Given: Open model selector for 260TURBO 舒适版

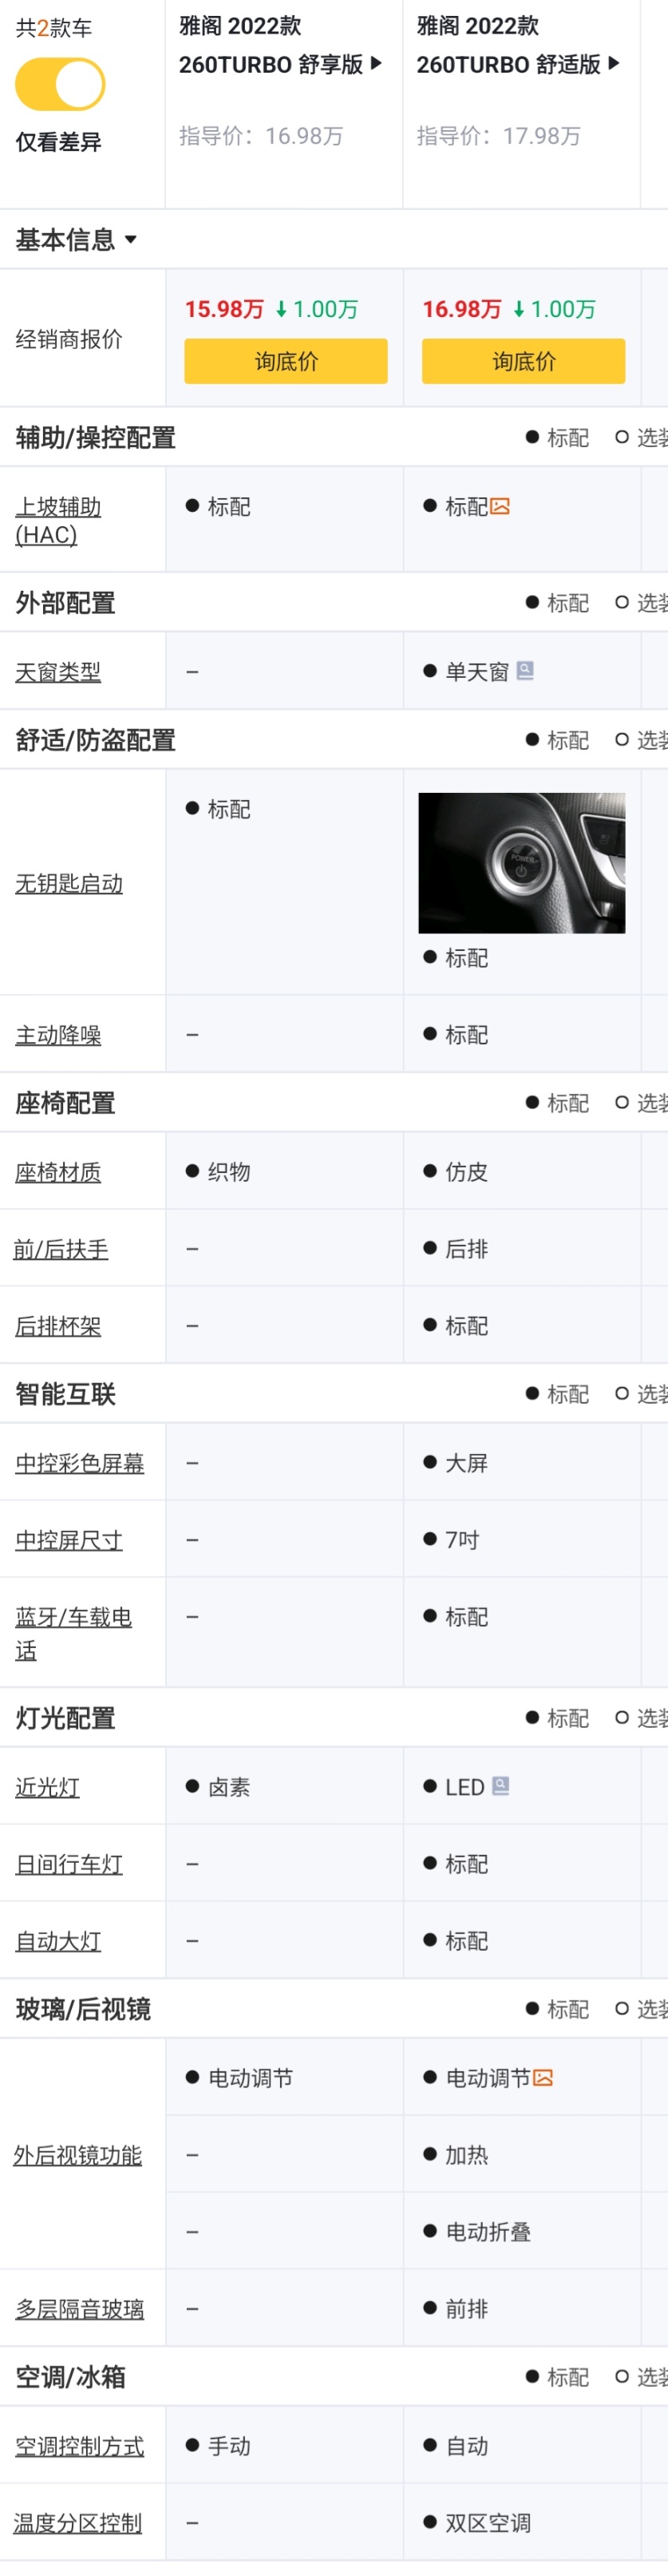Looking at the screenshot, I should [x=614, y=64].
